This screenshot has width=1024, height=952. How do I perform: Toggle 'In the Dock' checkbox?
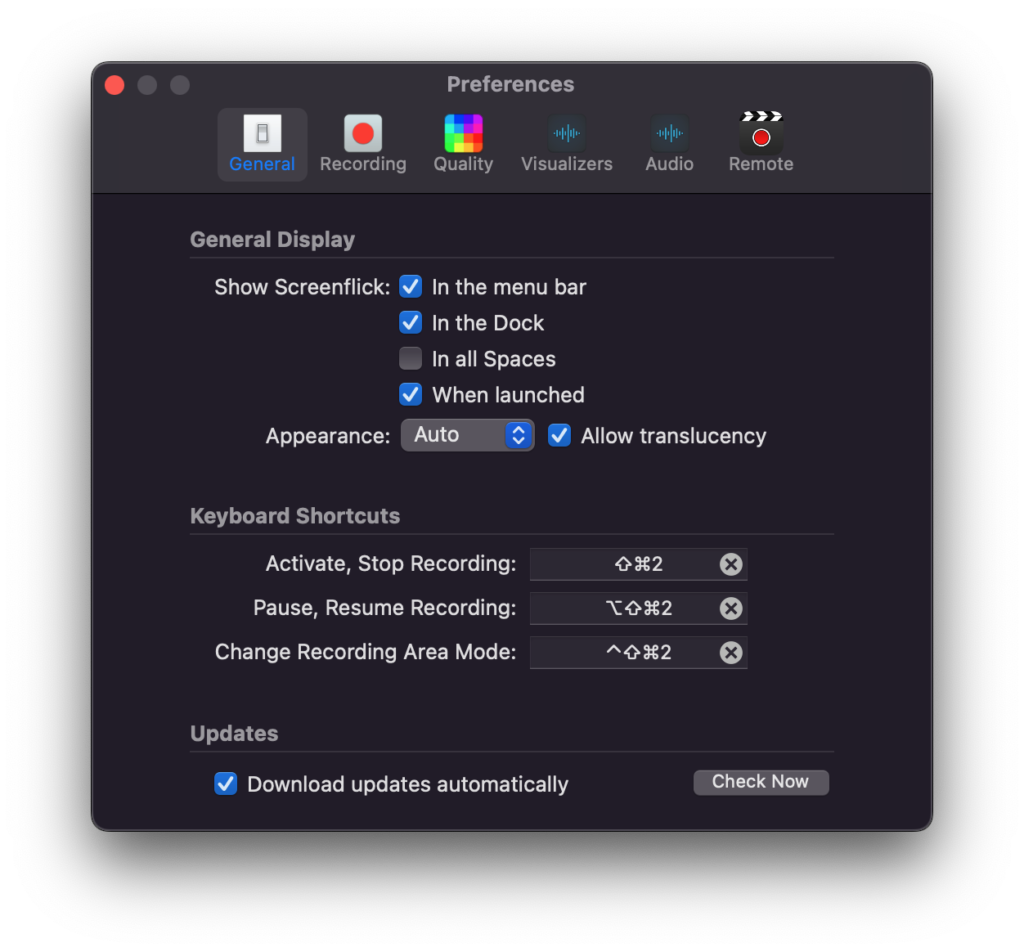click(x=411, y=323)
